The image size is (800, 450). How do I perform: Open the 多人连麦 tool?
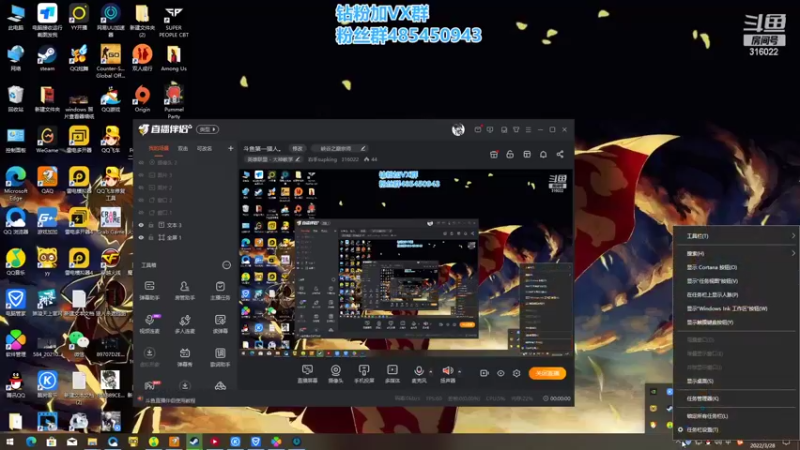185,323
